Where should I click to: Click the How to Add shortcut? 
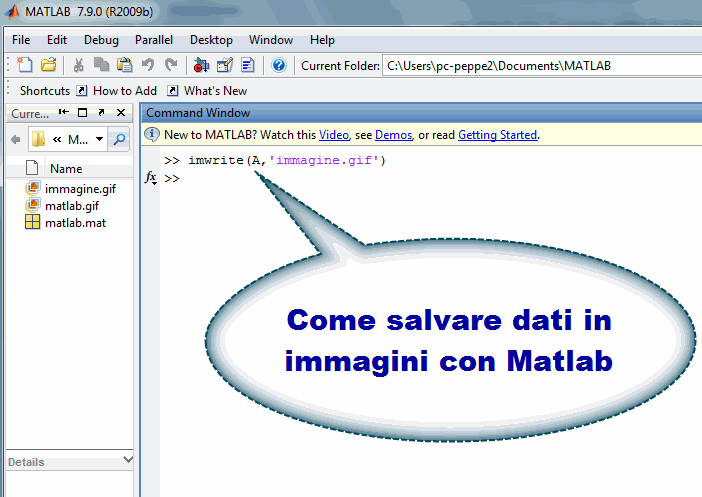click(x=125, y=91)
